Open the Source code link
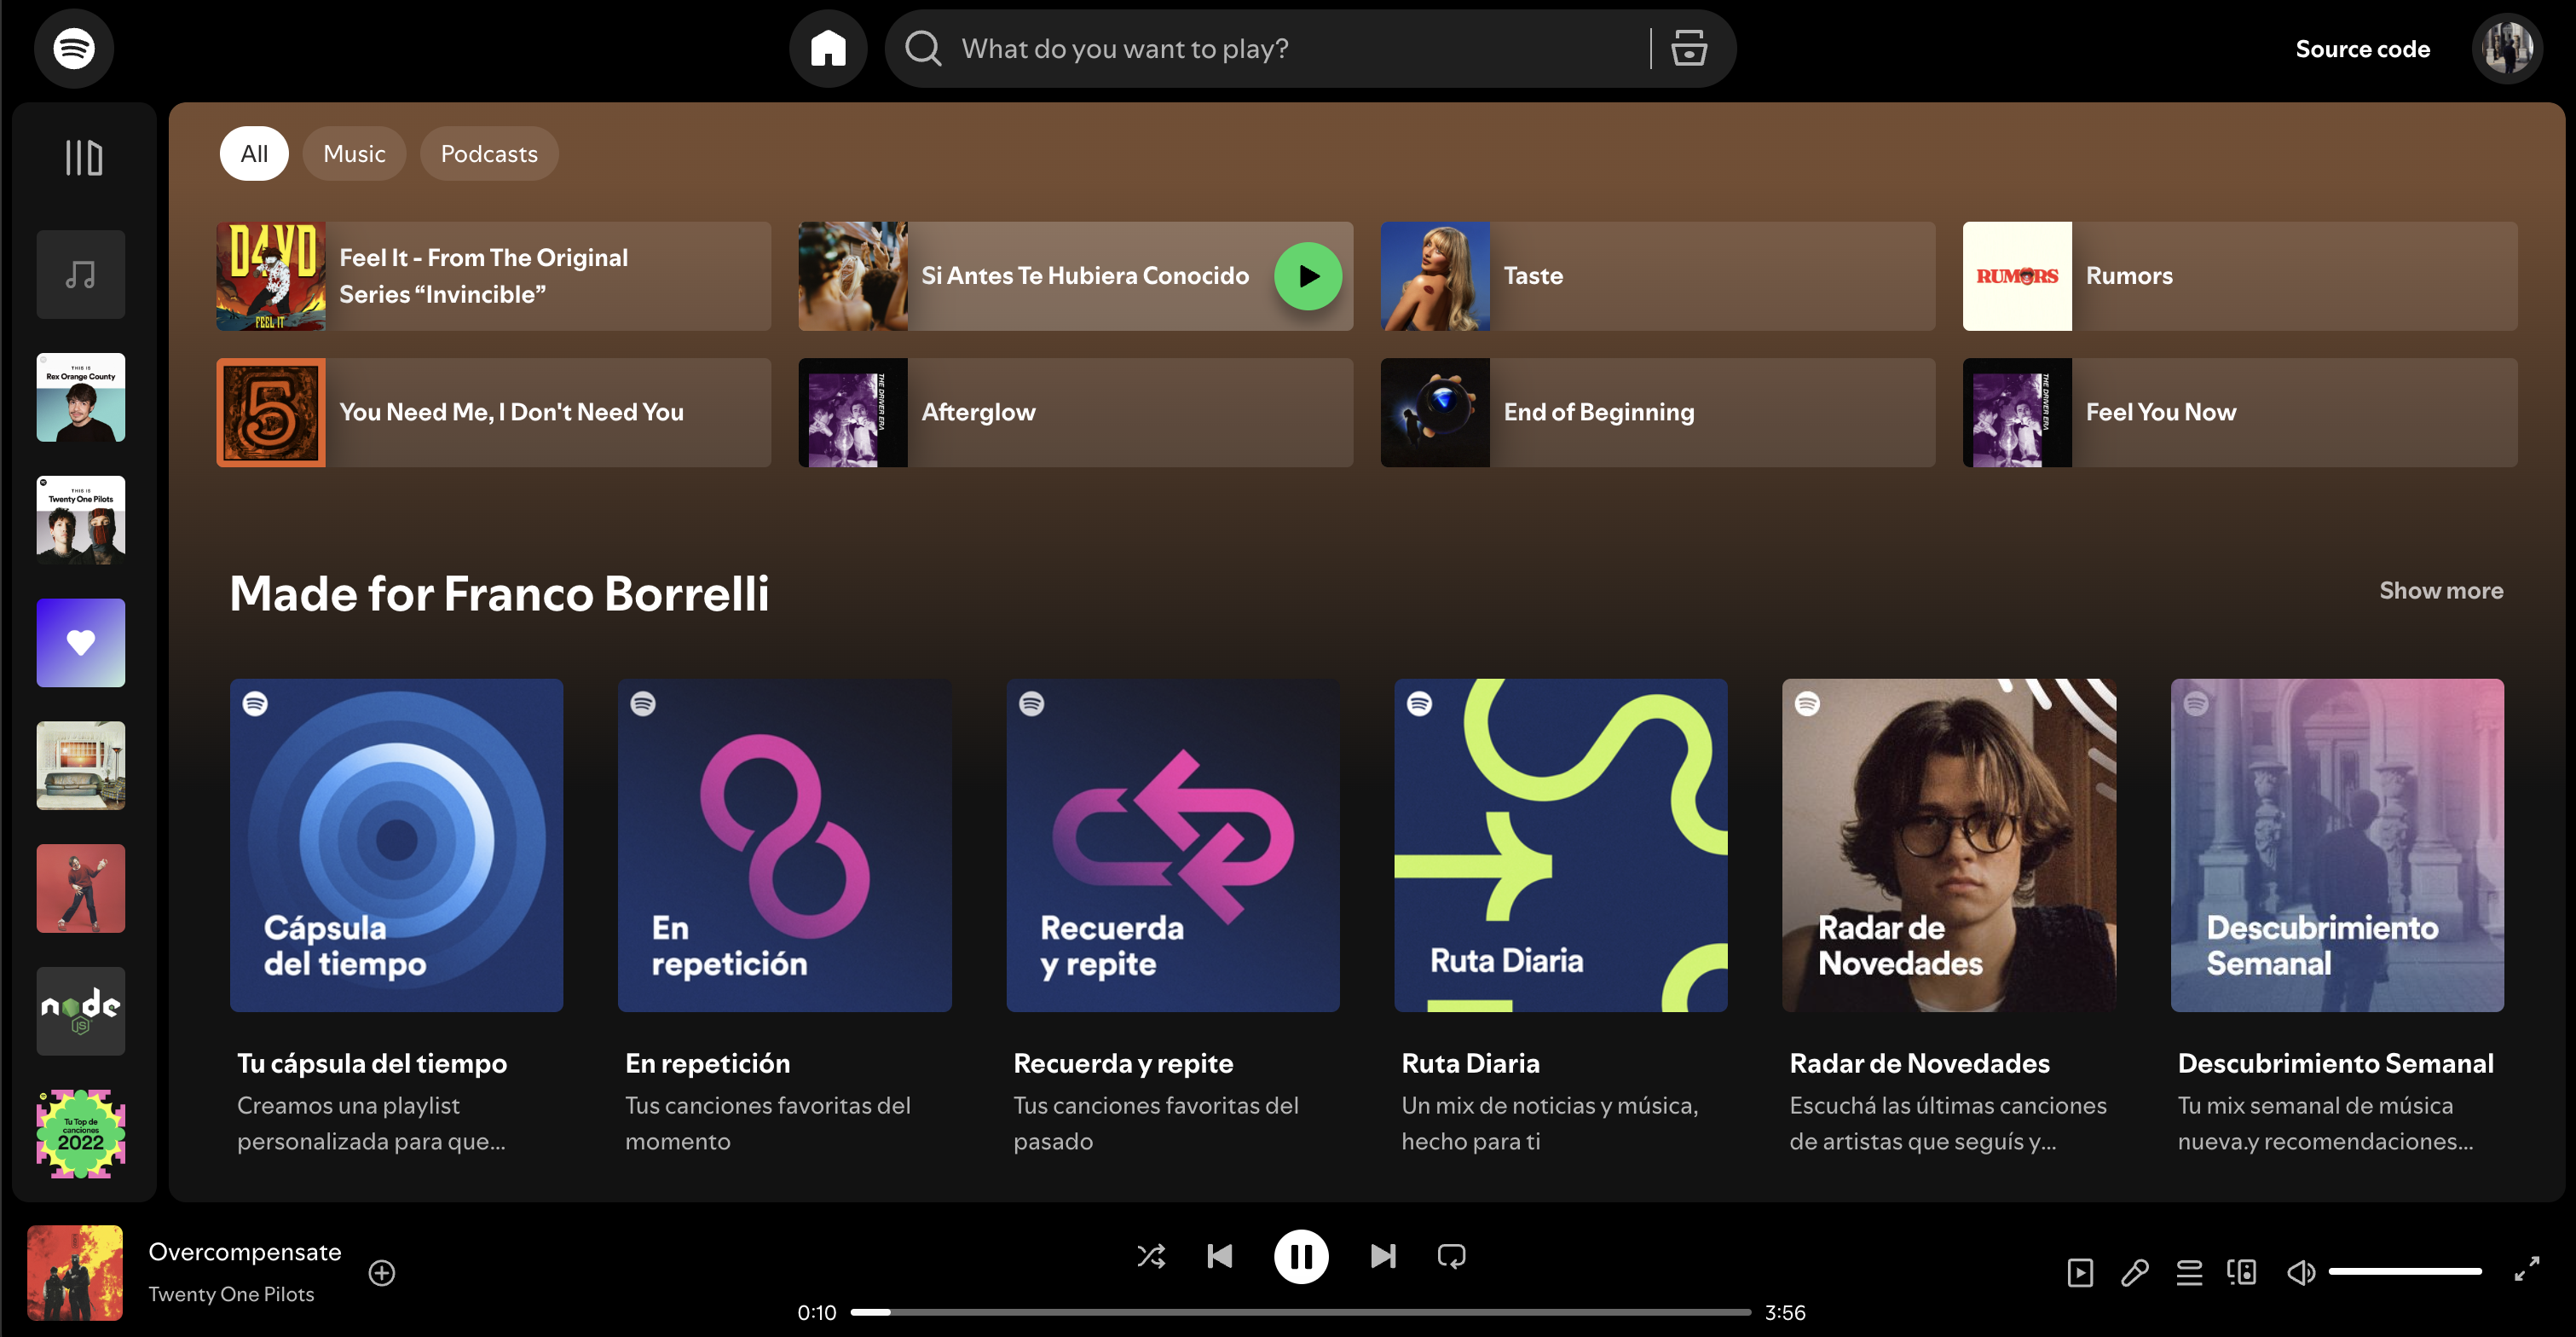Image resolution: width=2576 pixels, height=1337 pixels. [x=2362, y=48]
